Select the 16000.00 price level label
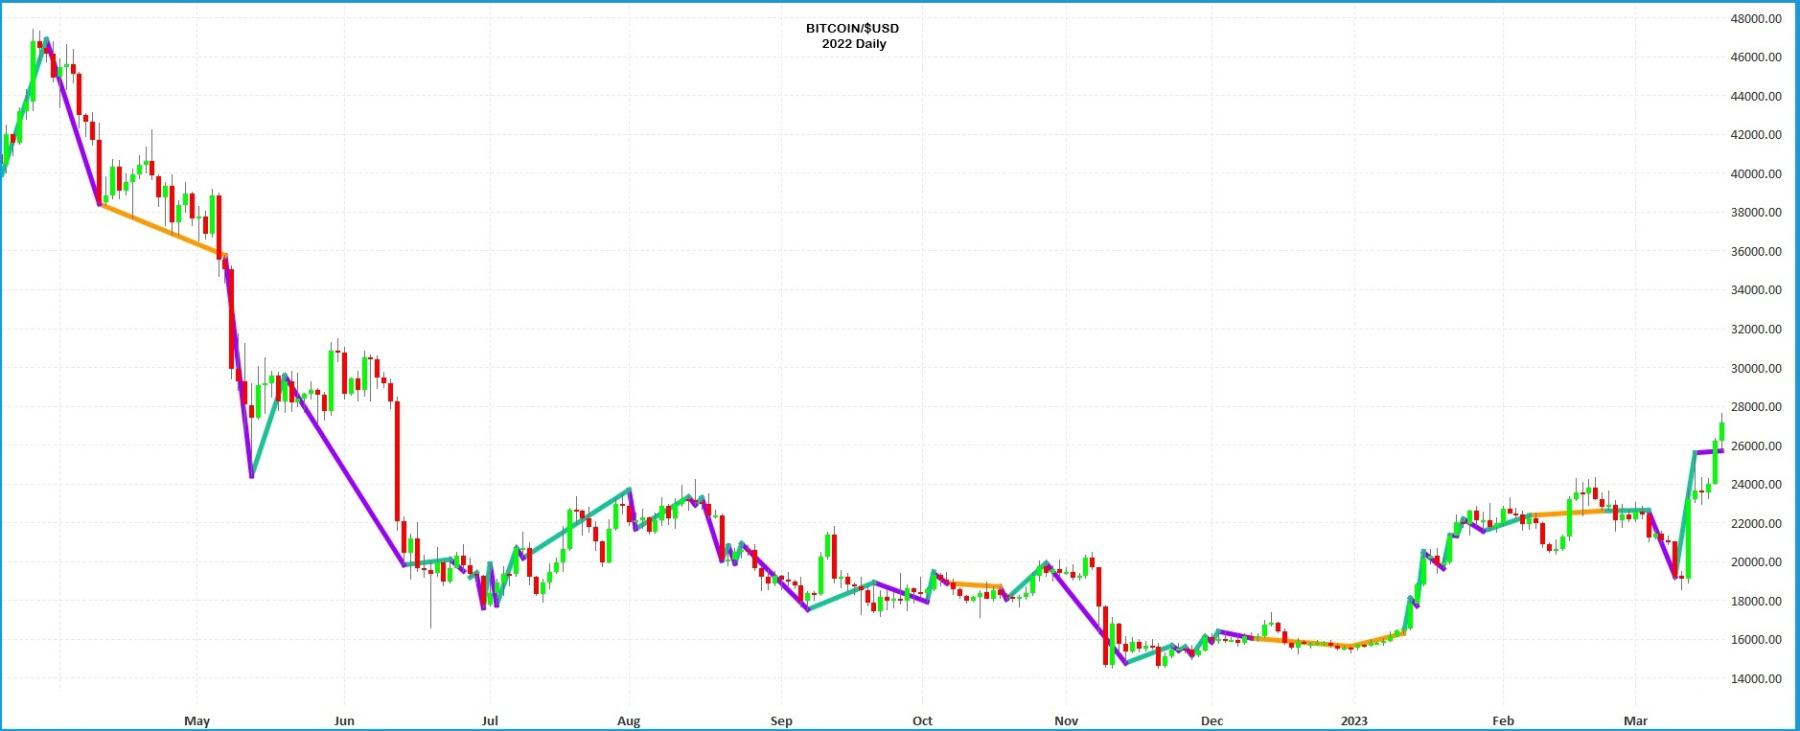This screenshot has width=1800, height=731. pos(1755,640)
